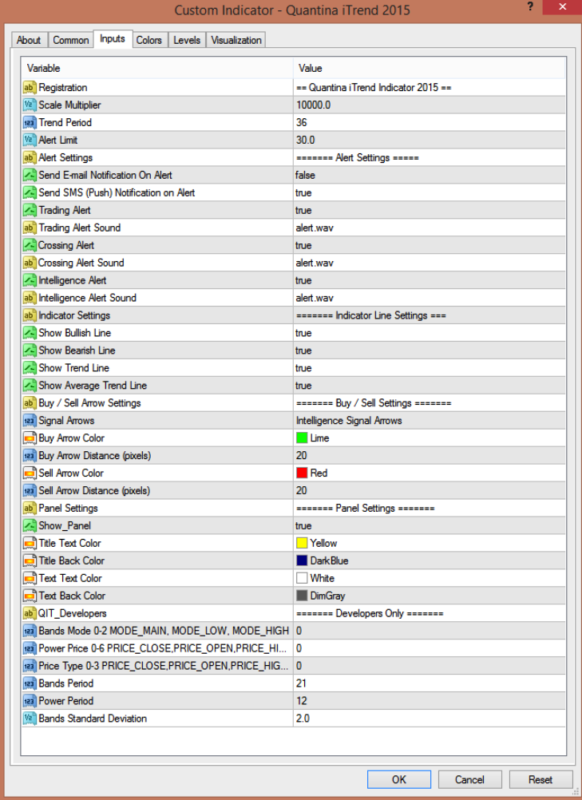582x800 pixels.
Task: Click the string icon beside Trading Alert Sound
Action: click(x=30, y=228)
